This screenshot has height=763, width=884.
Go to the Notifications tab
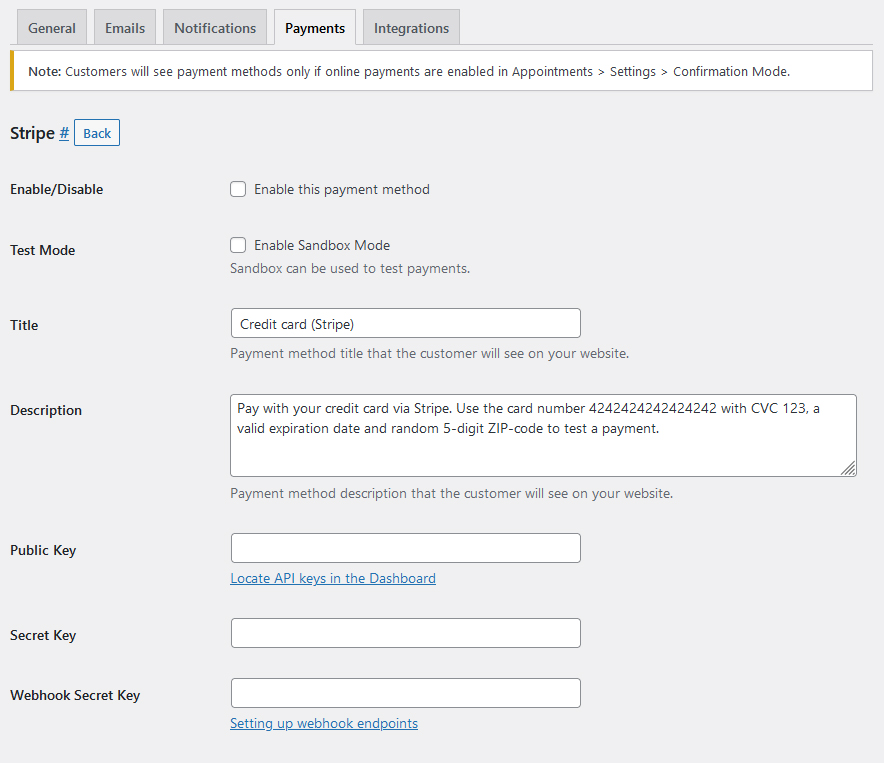click(215, 28)
